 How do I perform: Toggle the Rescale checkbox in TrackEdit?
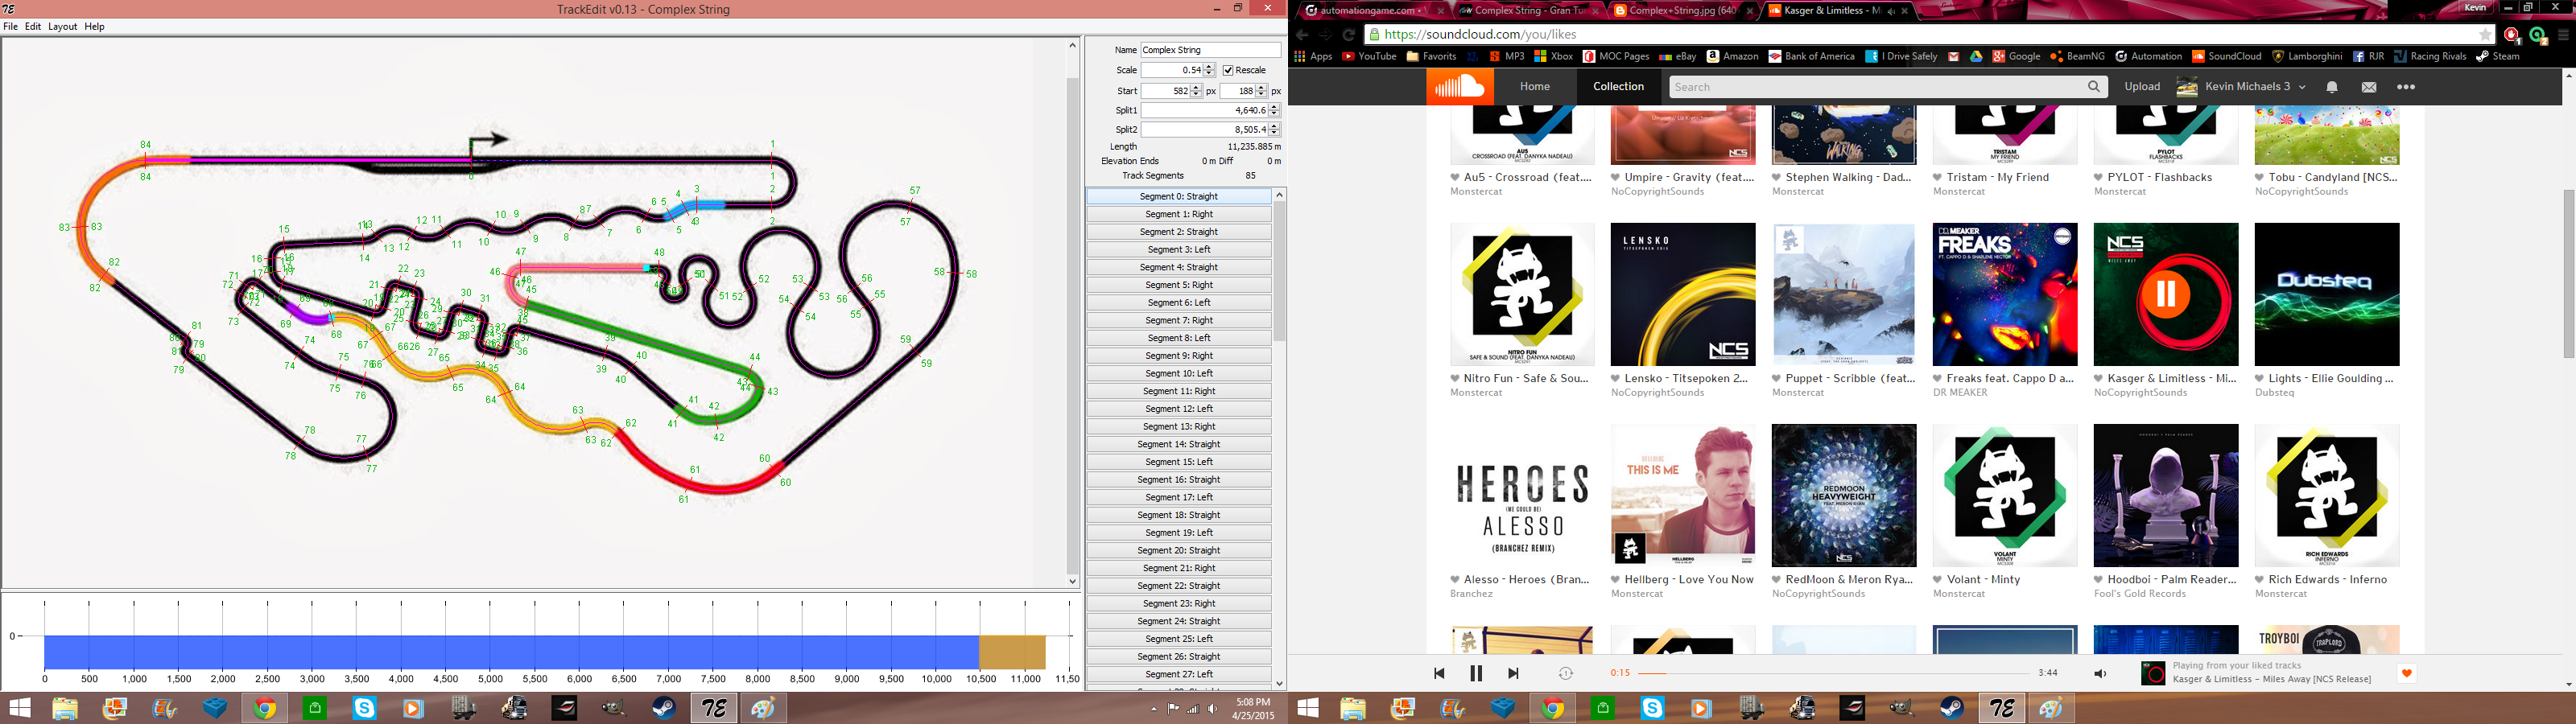pos(1228,70)
